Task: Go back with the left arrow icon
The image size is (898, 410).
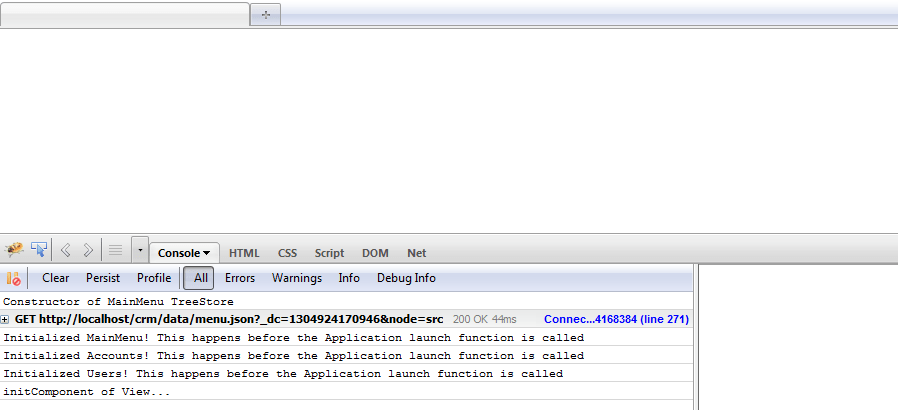Action: (66, 250)
